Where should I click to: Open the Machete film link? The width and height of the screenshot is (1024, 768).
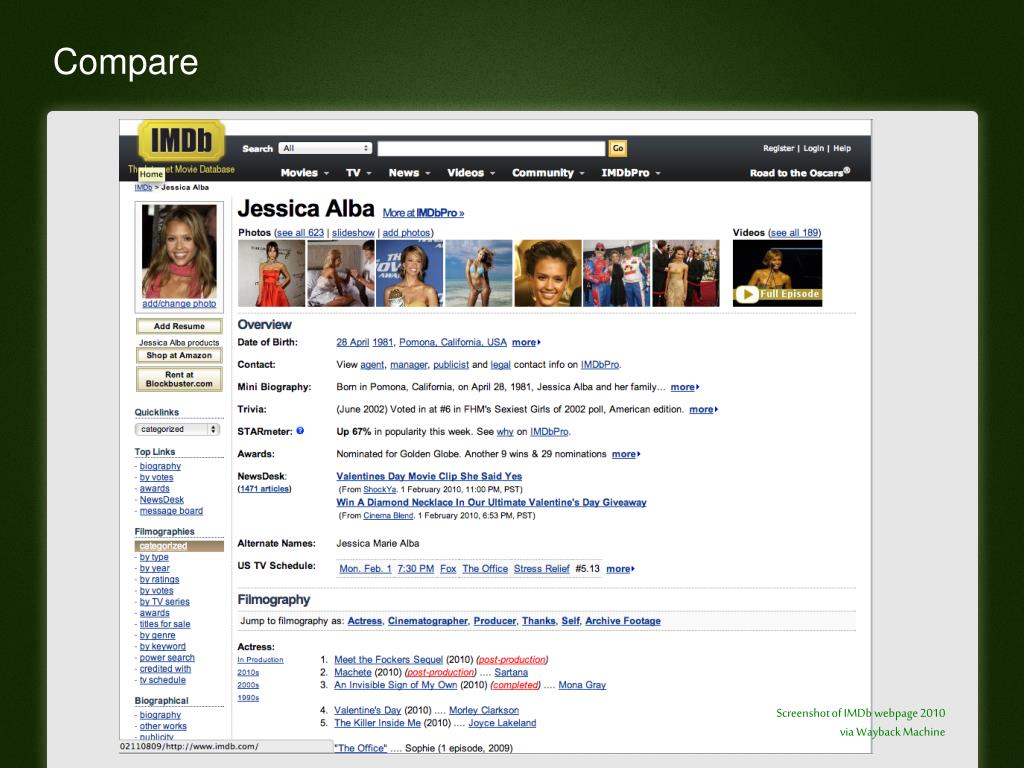coord(353,672)
